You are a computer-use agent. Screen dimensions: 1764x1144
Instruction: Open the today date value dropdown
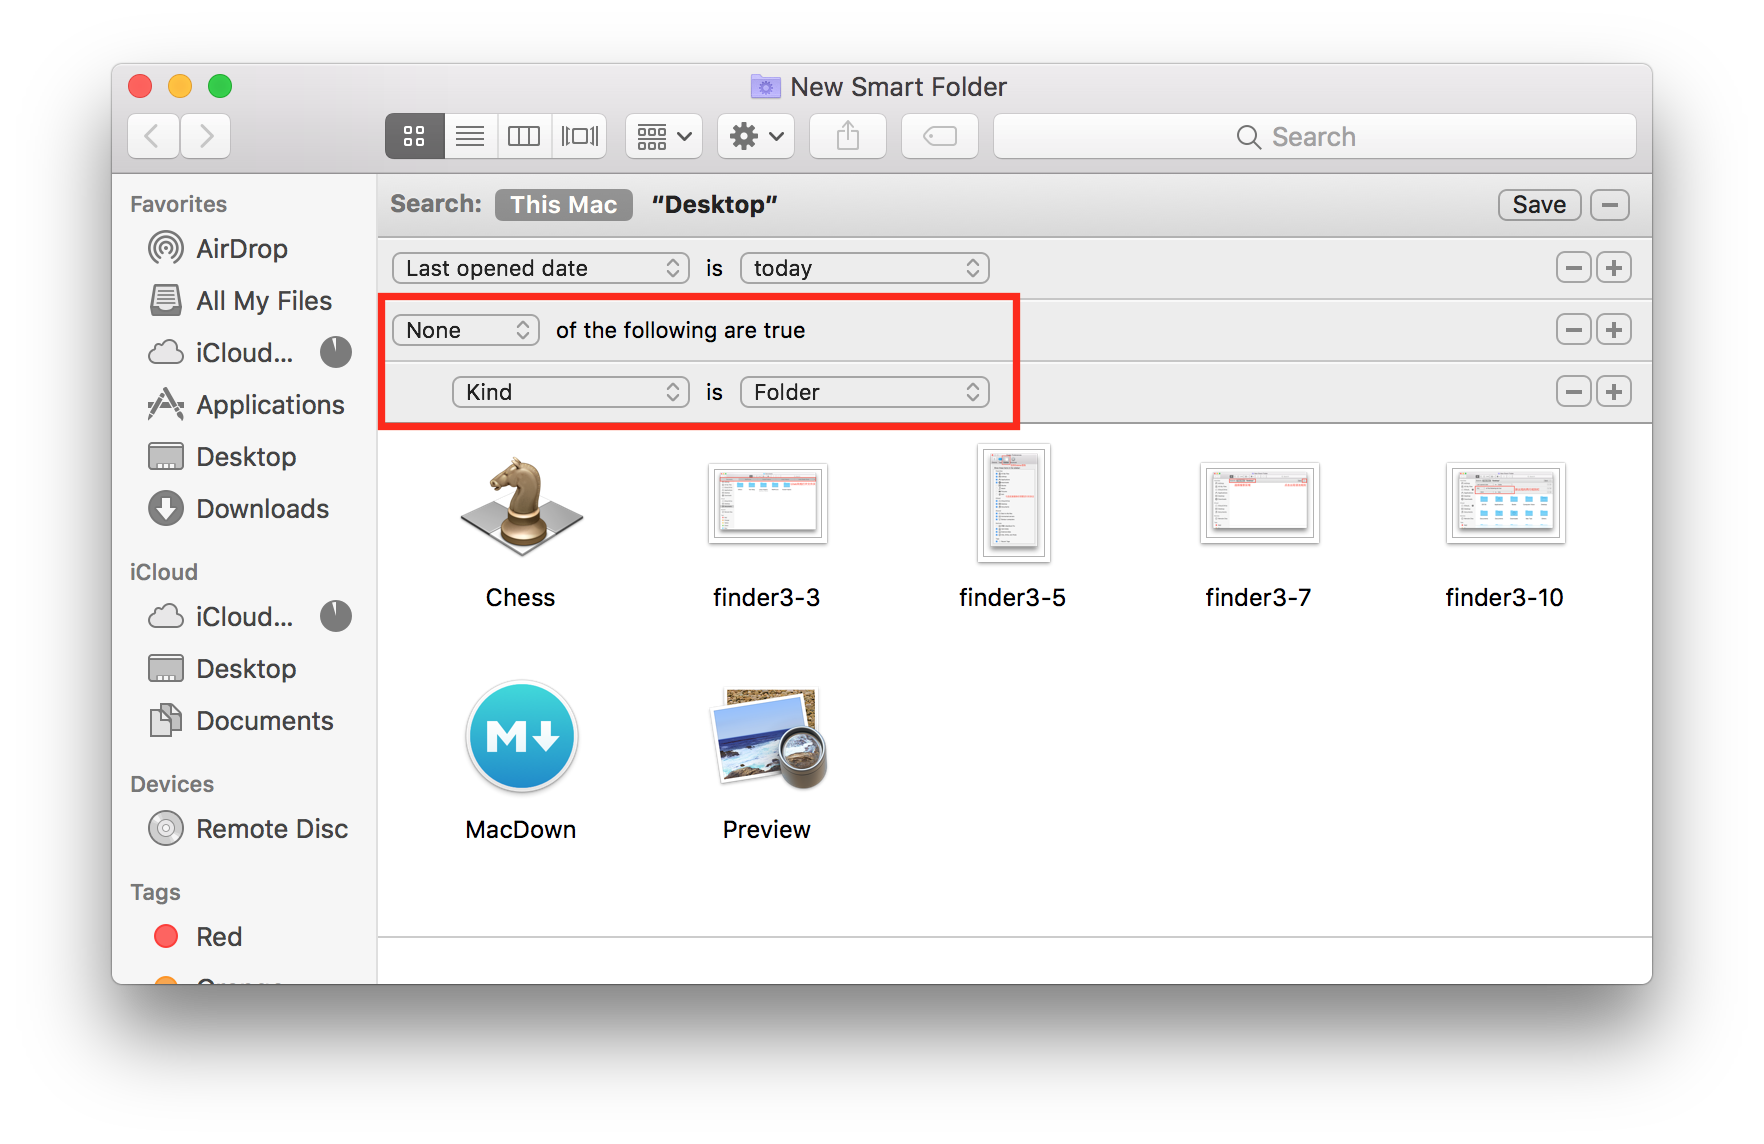pyautogui.click(x=864, y=268)
